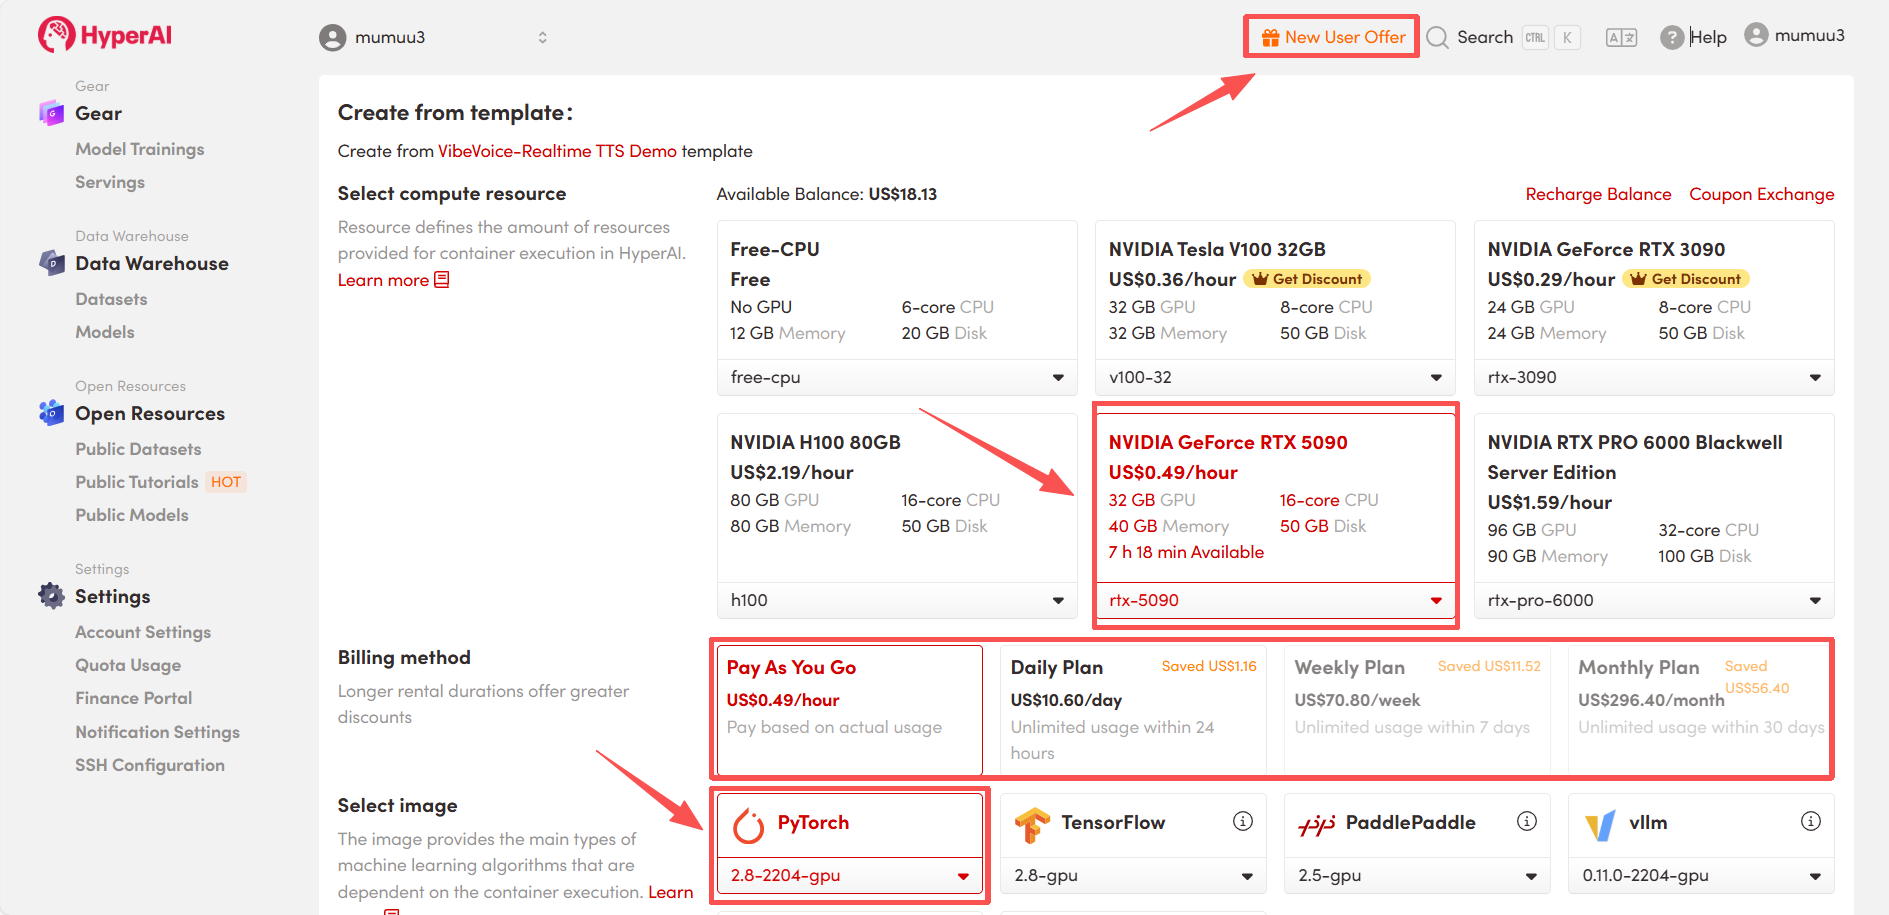Select the TensorFlow image card
This screenshot has height=915, width=1889.
(1113, 823)
